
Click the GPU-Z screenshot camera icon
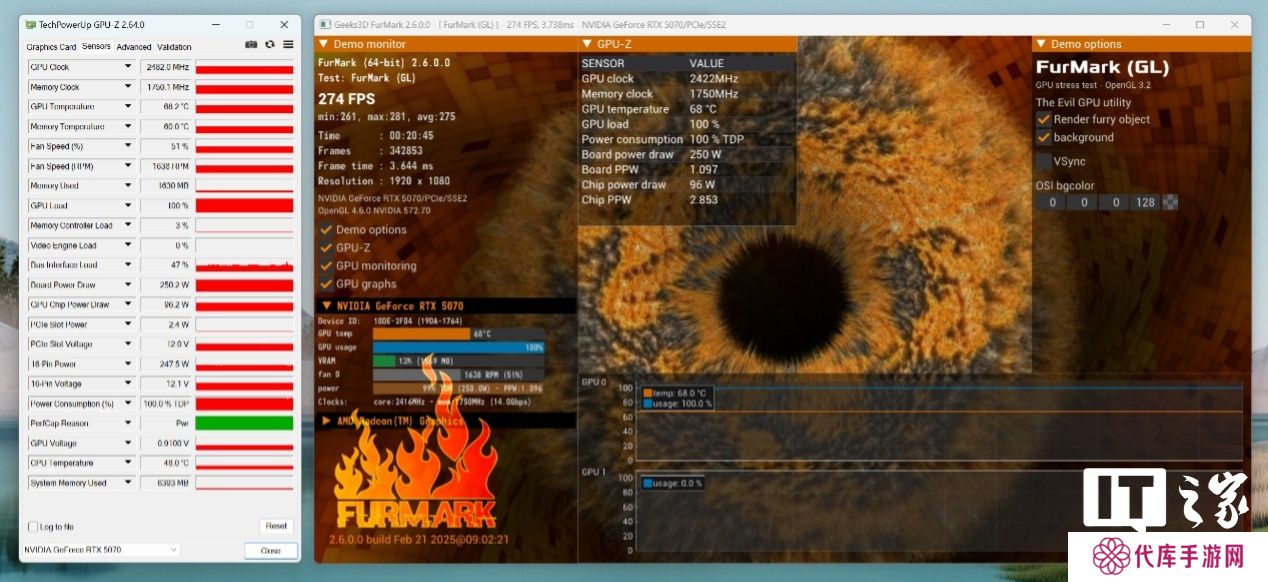pyautogui.click(x=251, y=45)
